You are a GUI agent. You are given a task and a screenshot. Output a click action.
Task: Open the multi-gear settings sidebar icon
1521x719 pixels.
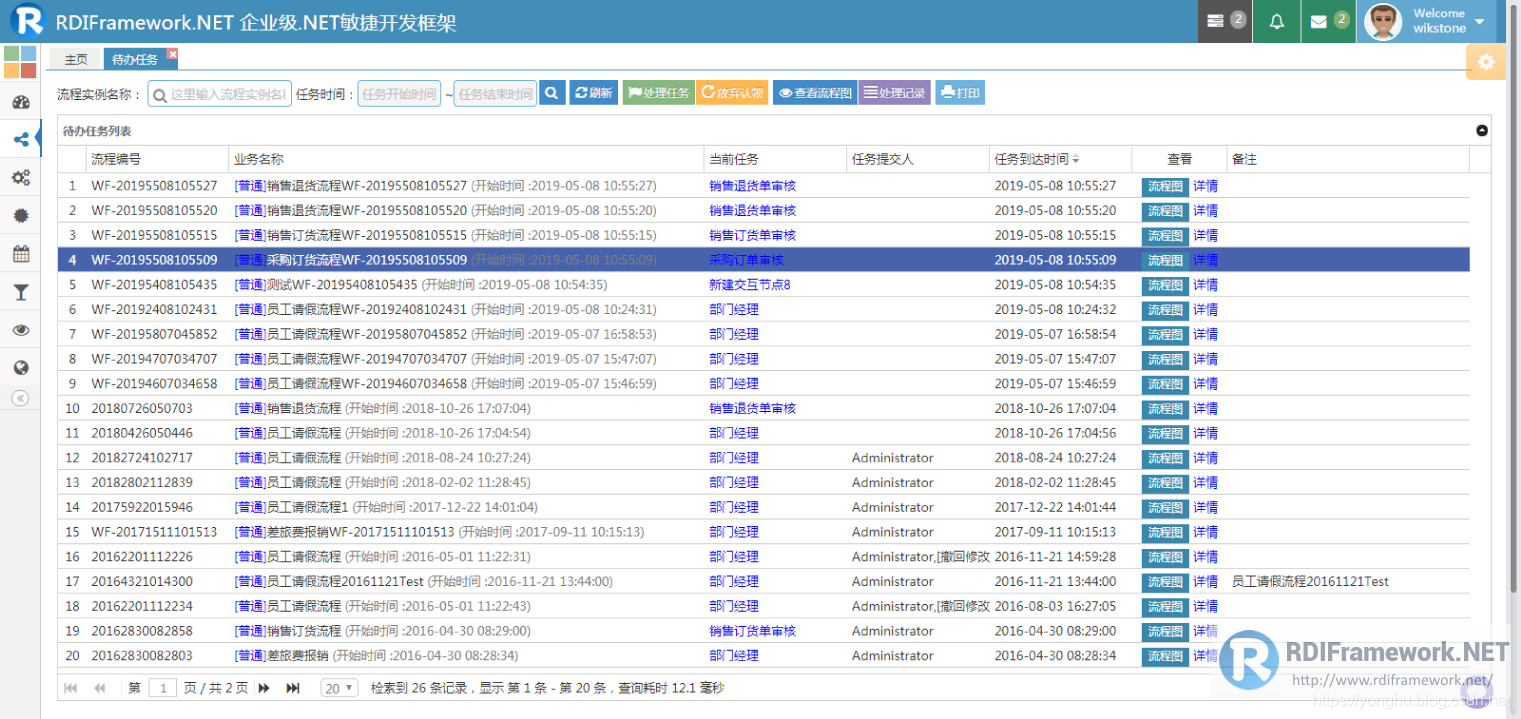point(20,178)
